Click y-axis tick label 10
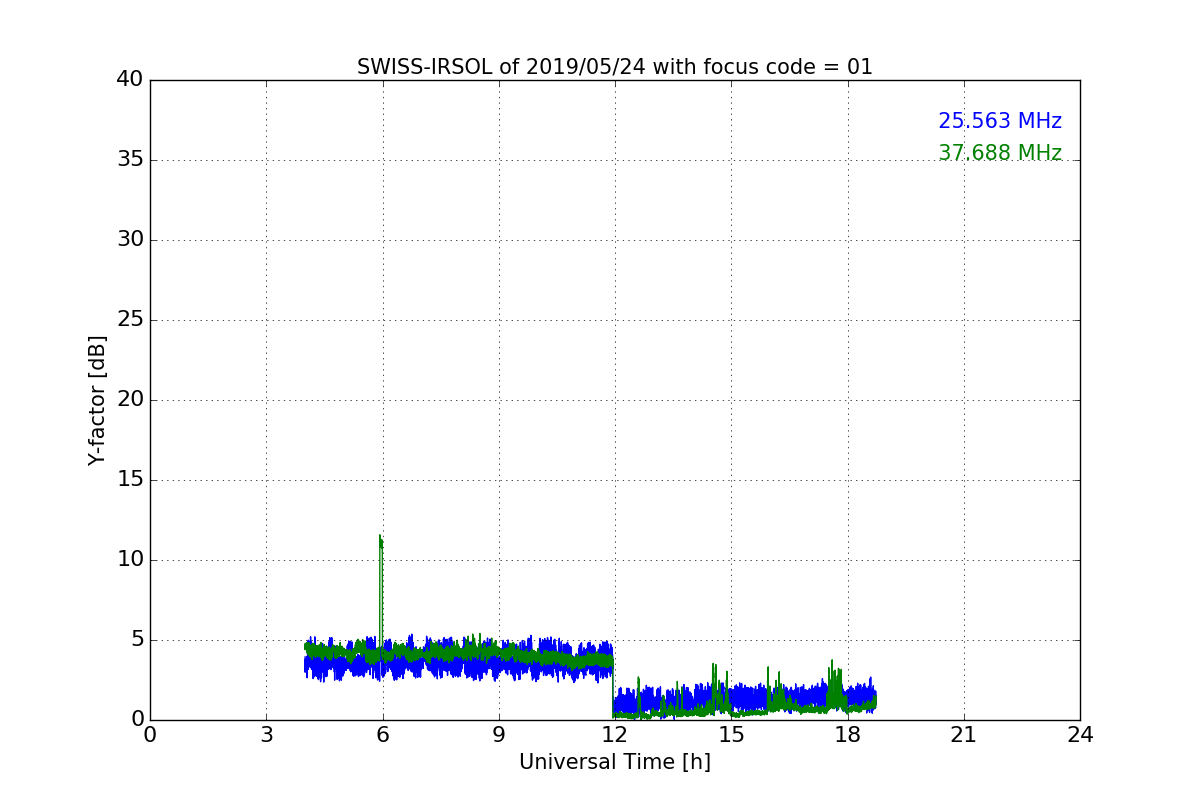This screenshot has width=1200, height=800. (x=129, y=560)
